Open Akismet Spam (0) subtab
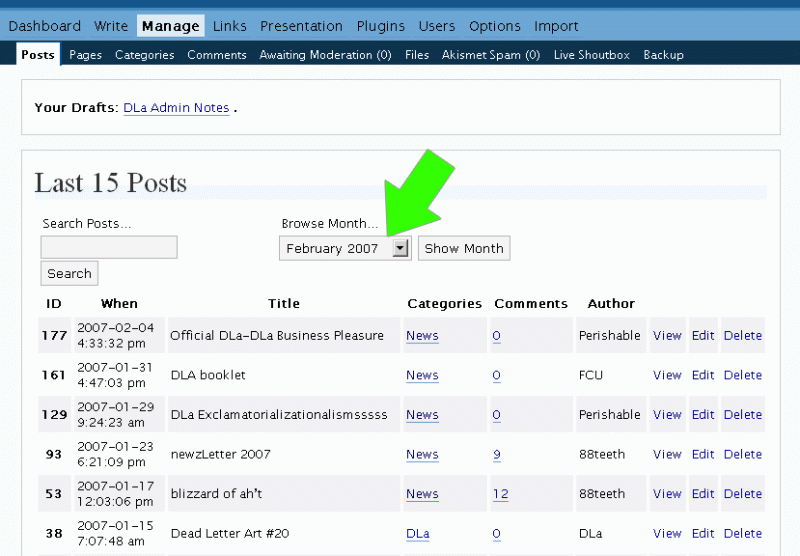The image size is (800, 556). [491, 55]
